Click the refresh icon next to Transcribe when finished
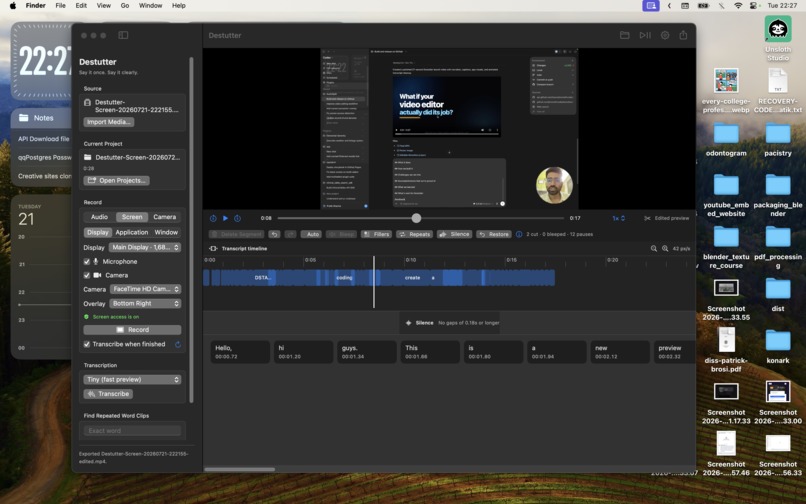 tap(178, 345)
